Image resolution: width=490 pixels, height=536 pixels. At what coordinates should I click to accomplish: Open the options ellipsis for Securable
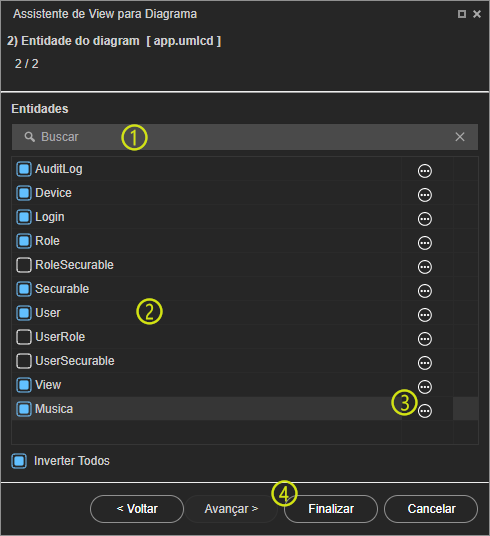click(x=425, y=291)
